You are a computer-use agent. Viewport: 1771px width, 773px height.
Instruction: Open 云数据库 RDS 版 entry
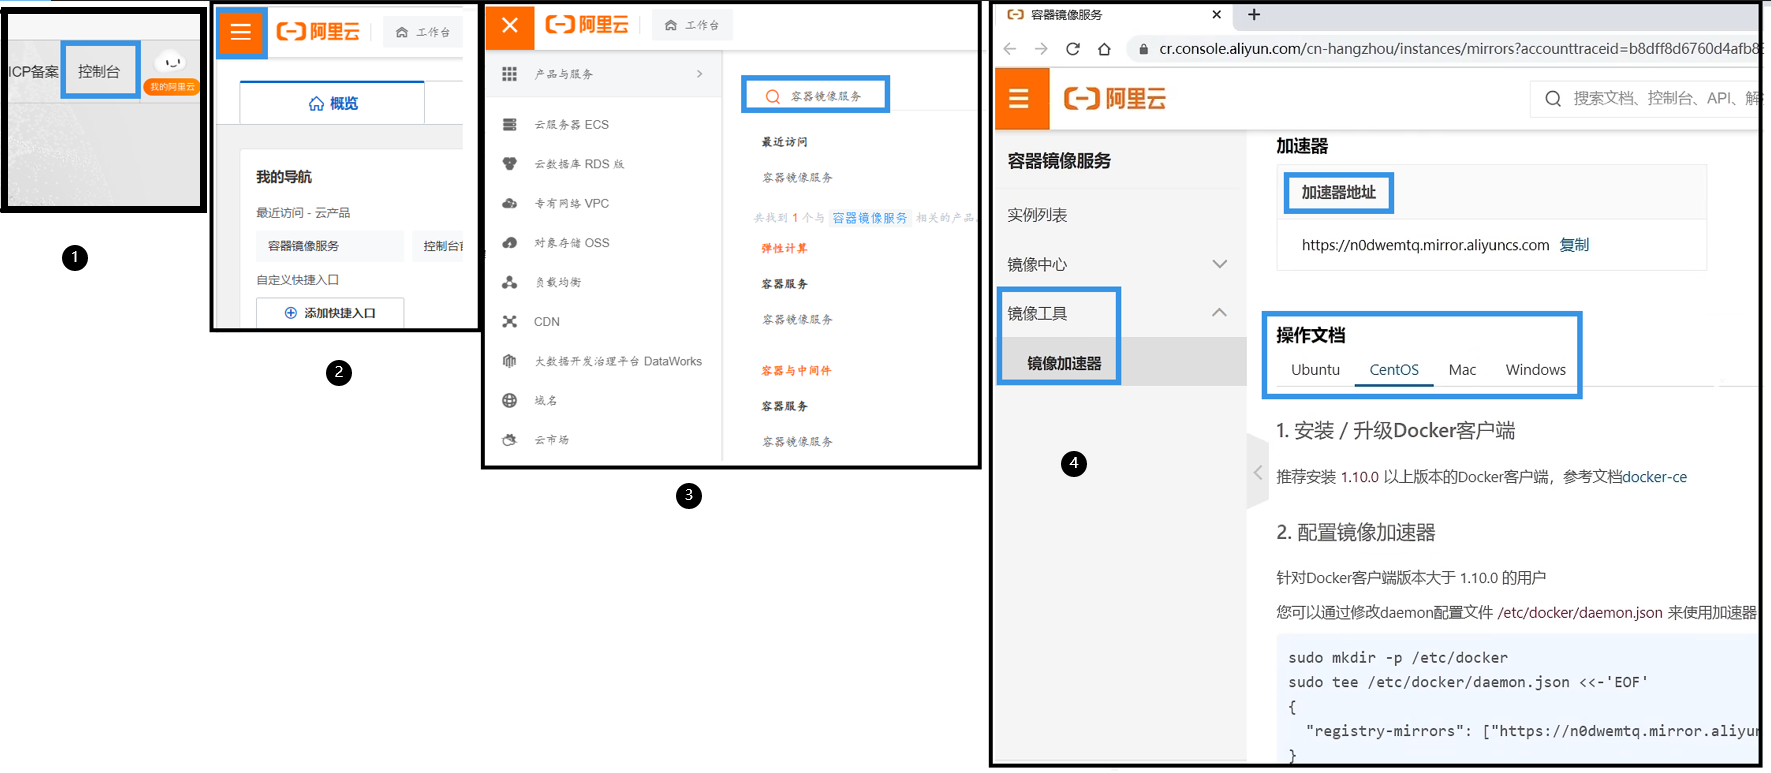[x=579, y=164]
